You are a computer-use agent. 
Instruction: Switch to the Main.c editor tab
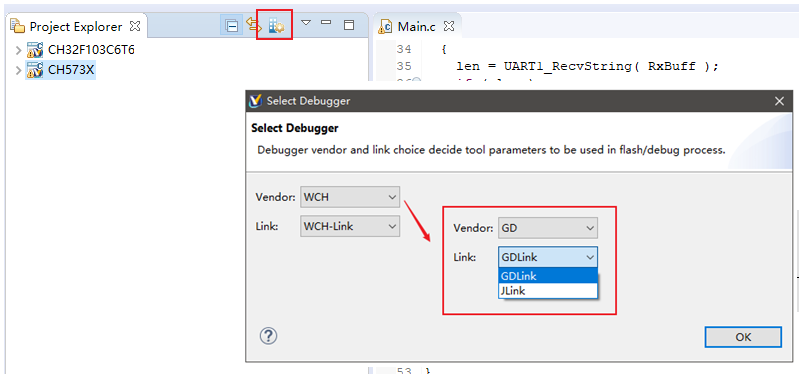point(416,26)
